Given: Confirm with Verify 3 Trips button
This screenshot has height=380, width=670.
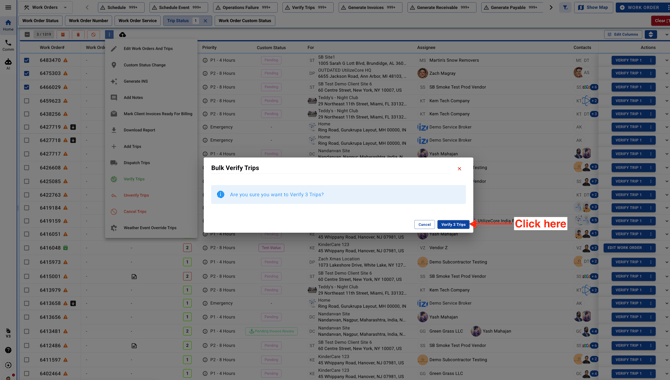Looking at the screenshot, I should (x=453, y=224).
